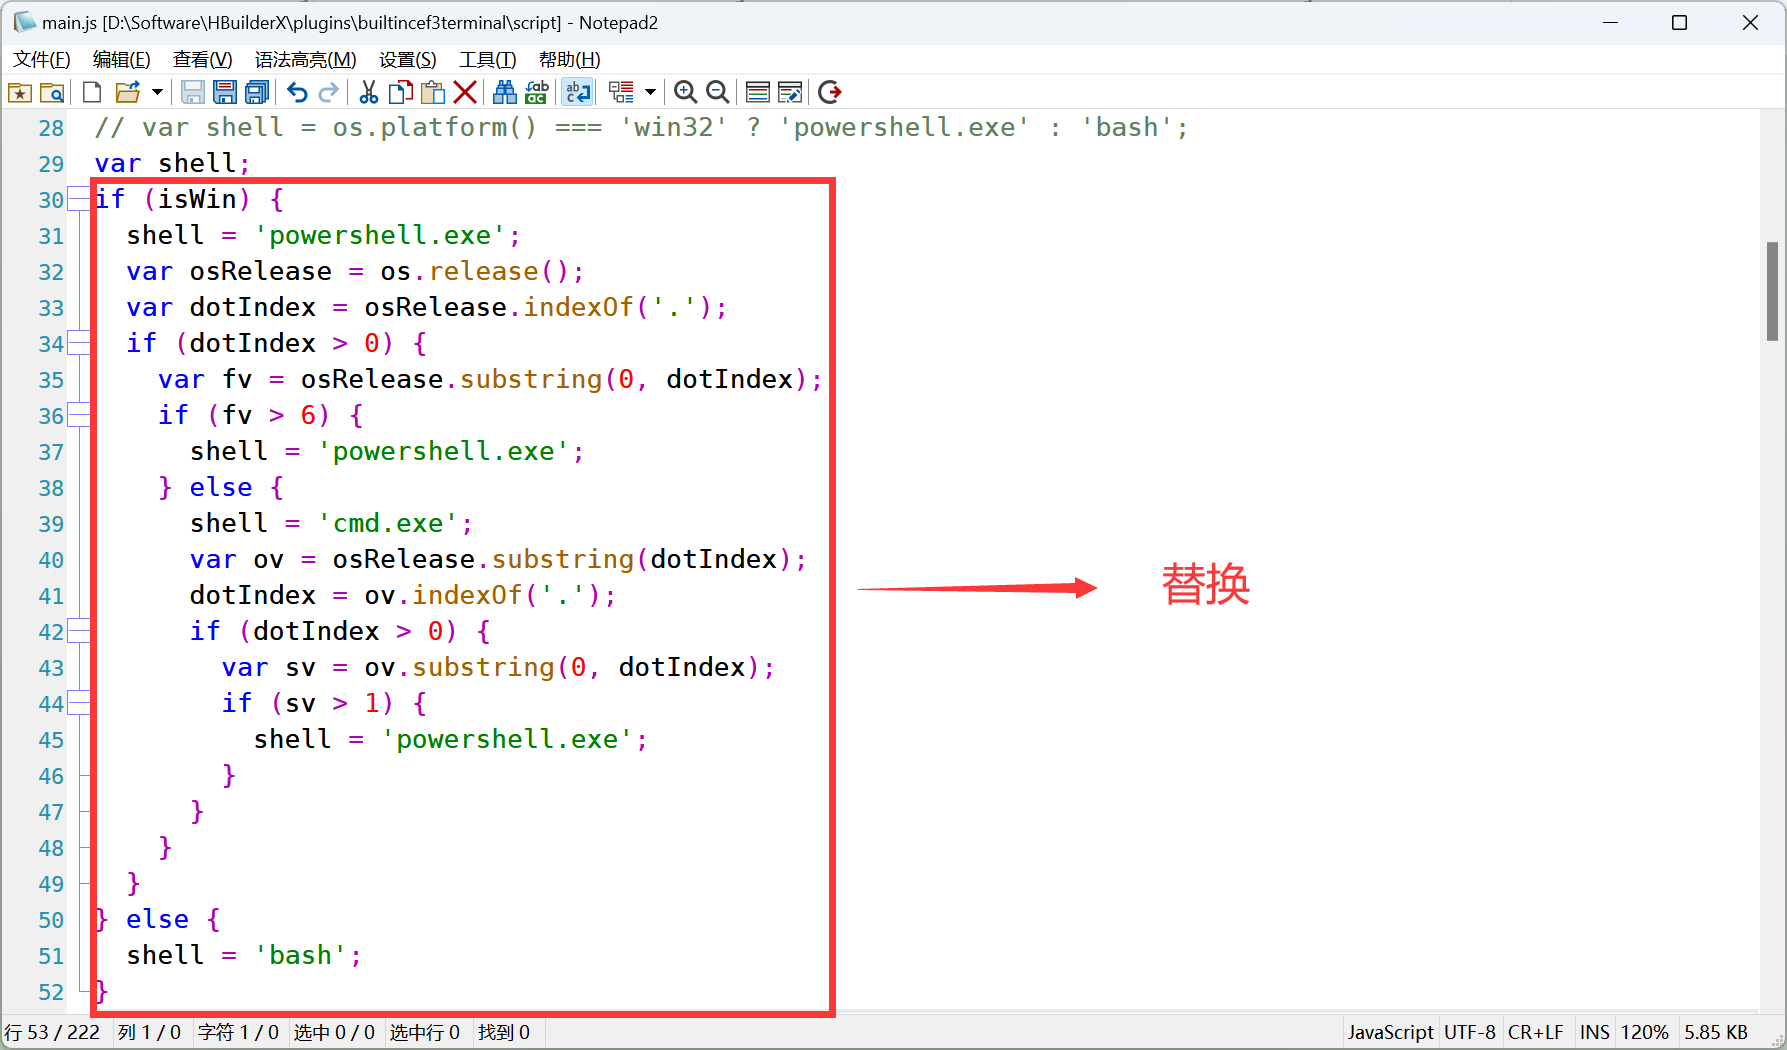Click line number 28 in margin

[51, 128]
